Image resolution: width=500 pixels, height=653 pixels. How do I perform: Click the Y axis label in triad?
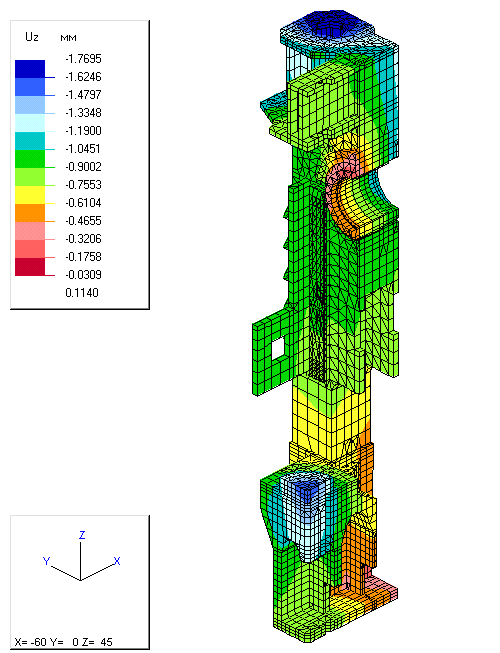(x=47, y=561)
